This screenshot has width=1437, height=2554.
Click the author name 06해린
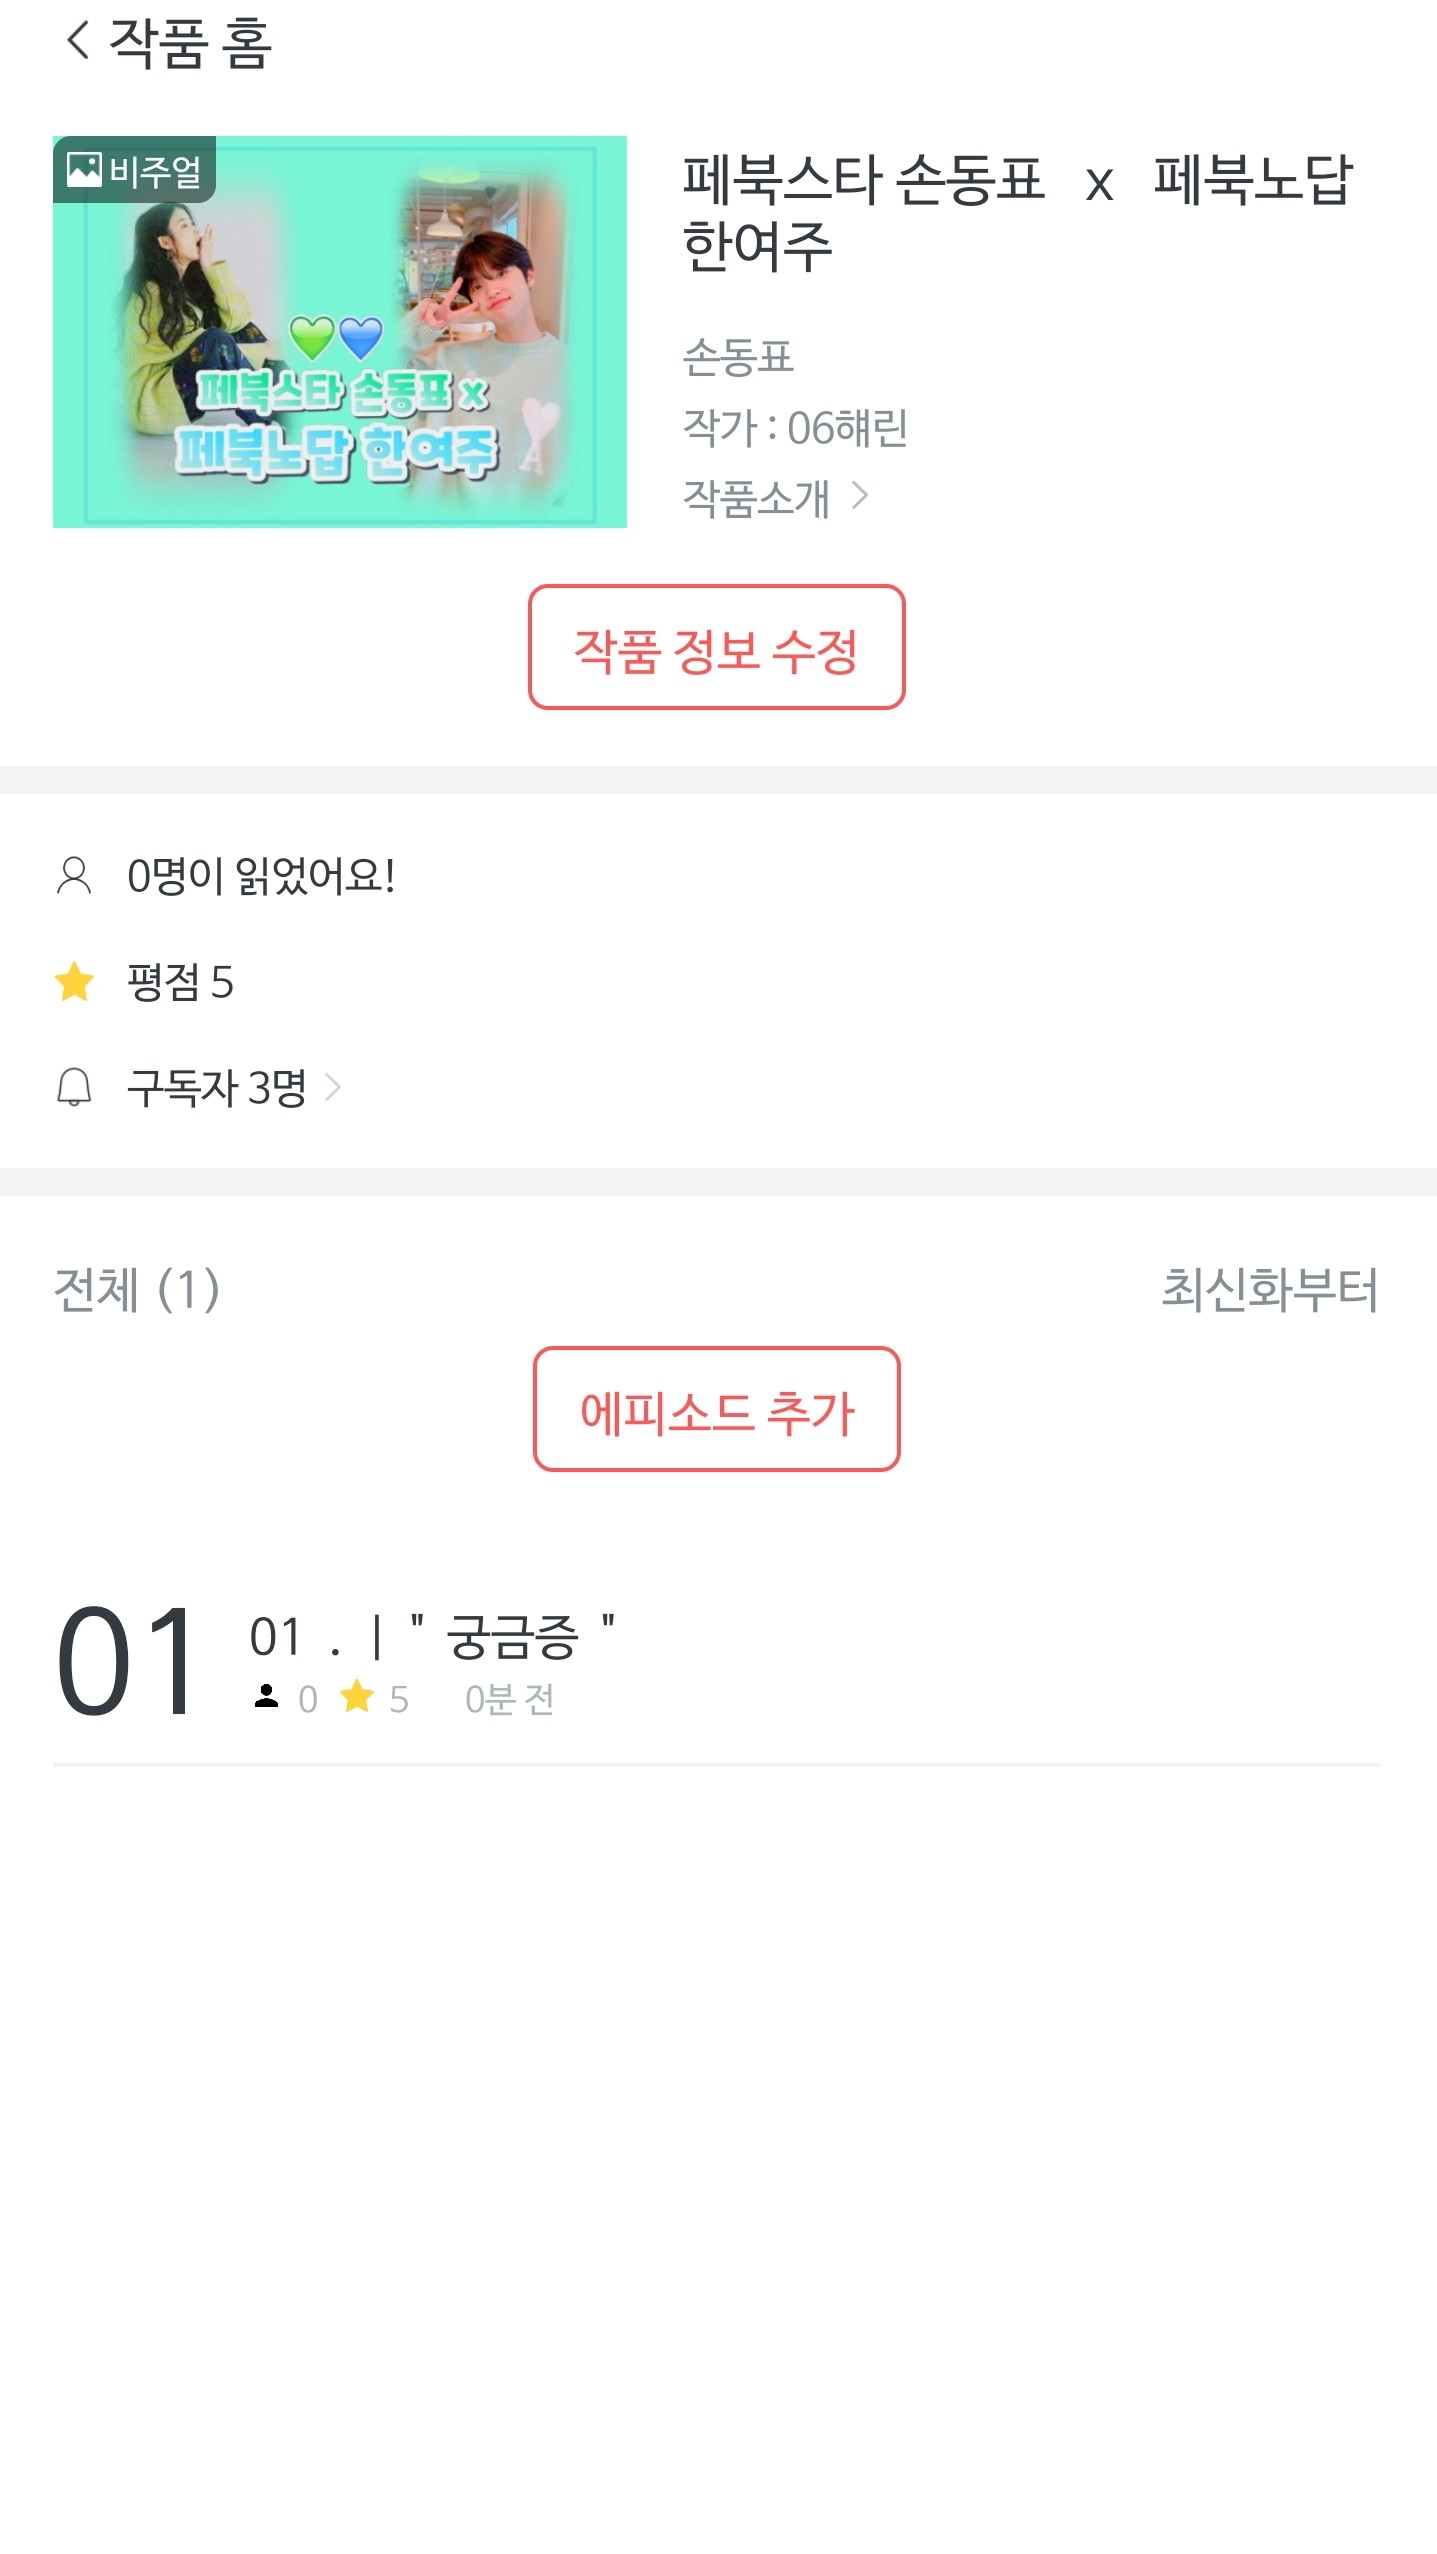(x=846, y=428)
